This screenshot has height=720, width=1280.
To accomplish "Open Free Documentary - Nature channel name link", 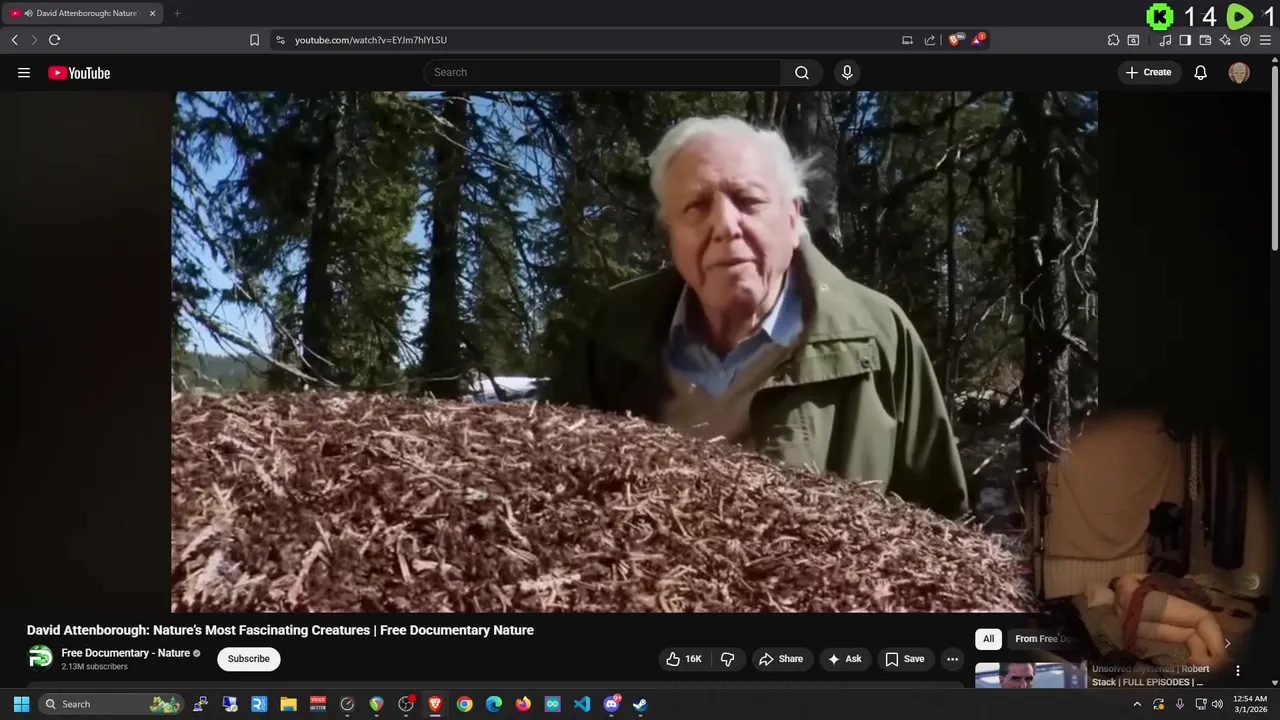I will tap(126, 653).
